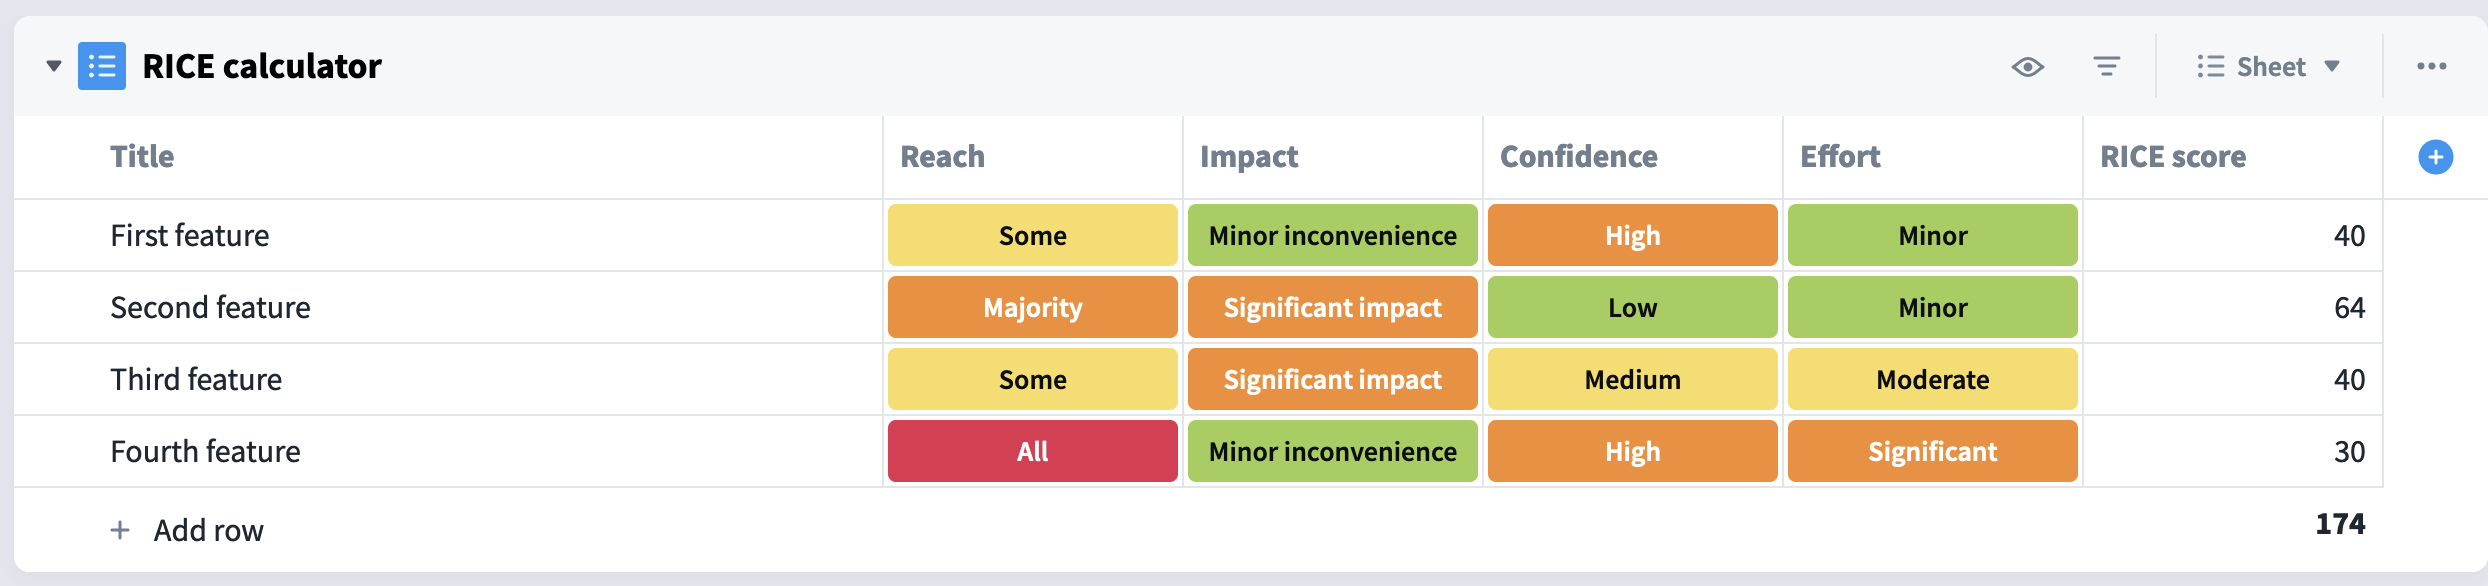Open the three-dots more options menu
This screenshot has height=586, width=2488.
coord(2431,66)
